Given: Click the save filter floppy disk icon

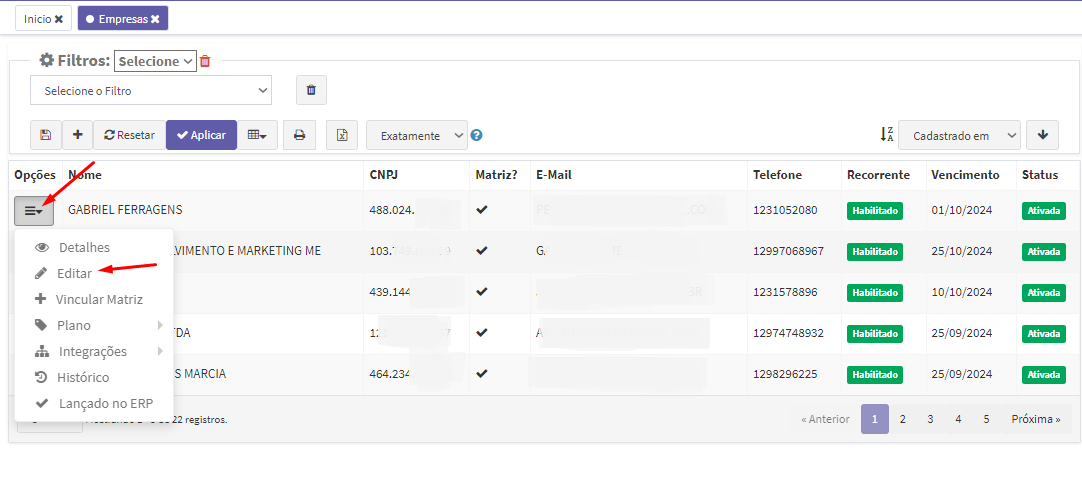Looking at the screenshot, I should (x=46, y=135).
